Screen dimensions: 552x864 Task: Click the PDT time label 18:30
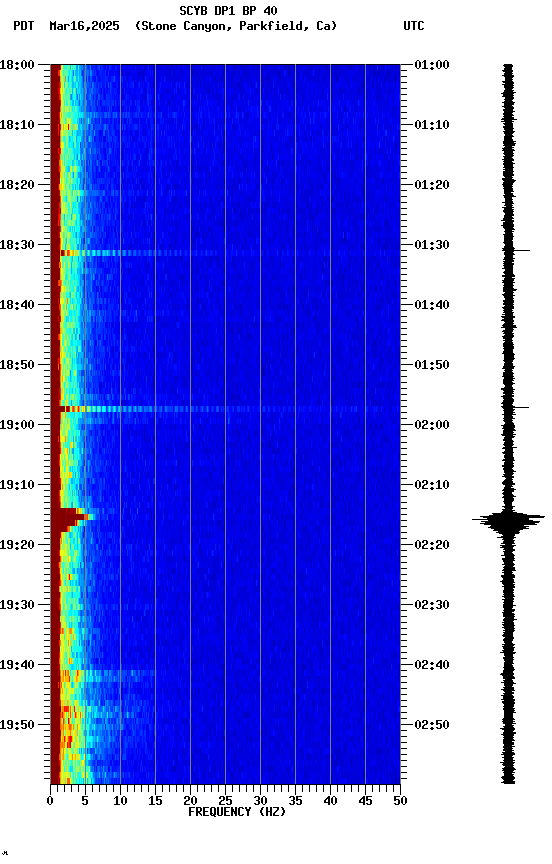(x=17, y=245)
